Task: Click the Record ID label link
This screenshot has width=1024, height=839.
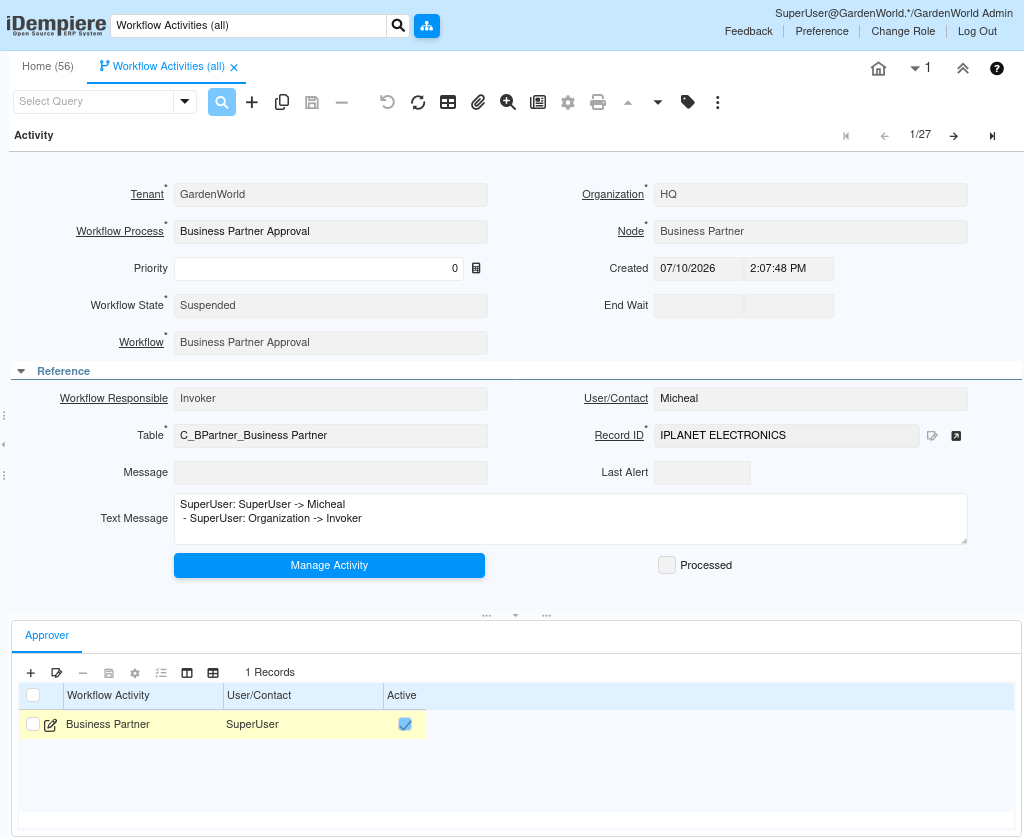Action: pyautogui.click(x=619, y=436)
